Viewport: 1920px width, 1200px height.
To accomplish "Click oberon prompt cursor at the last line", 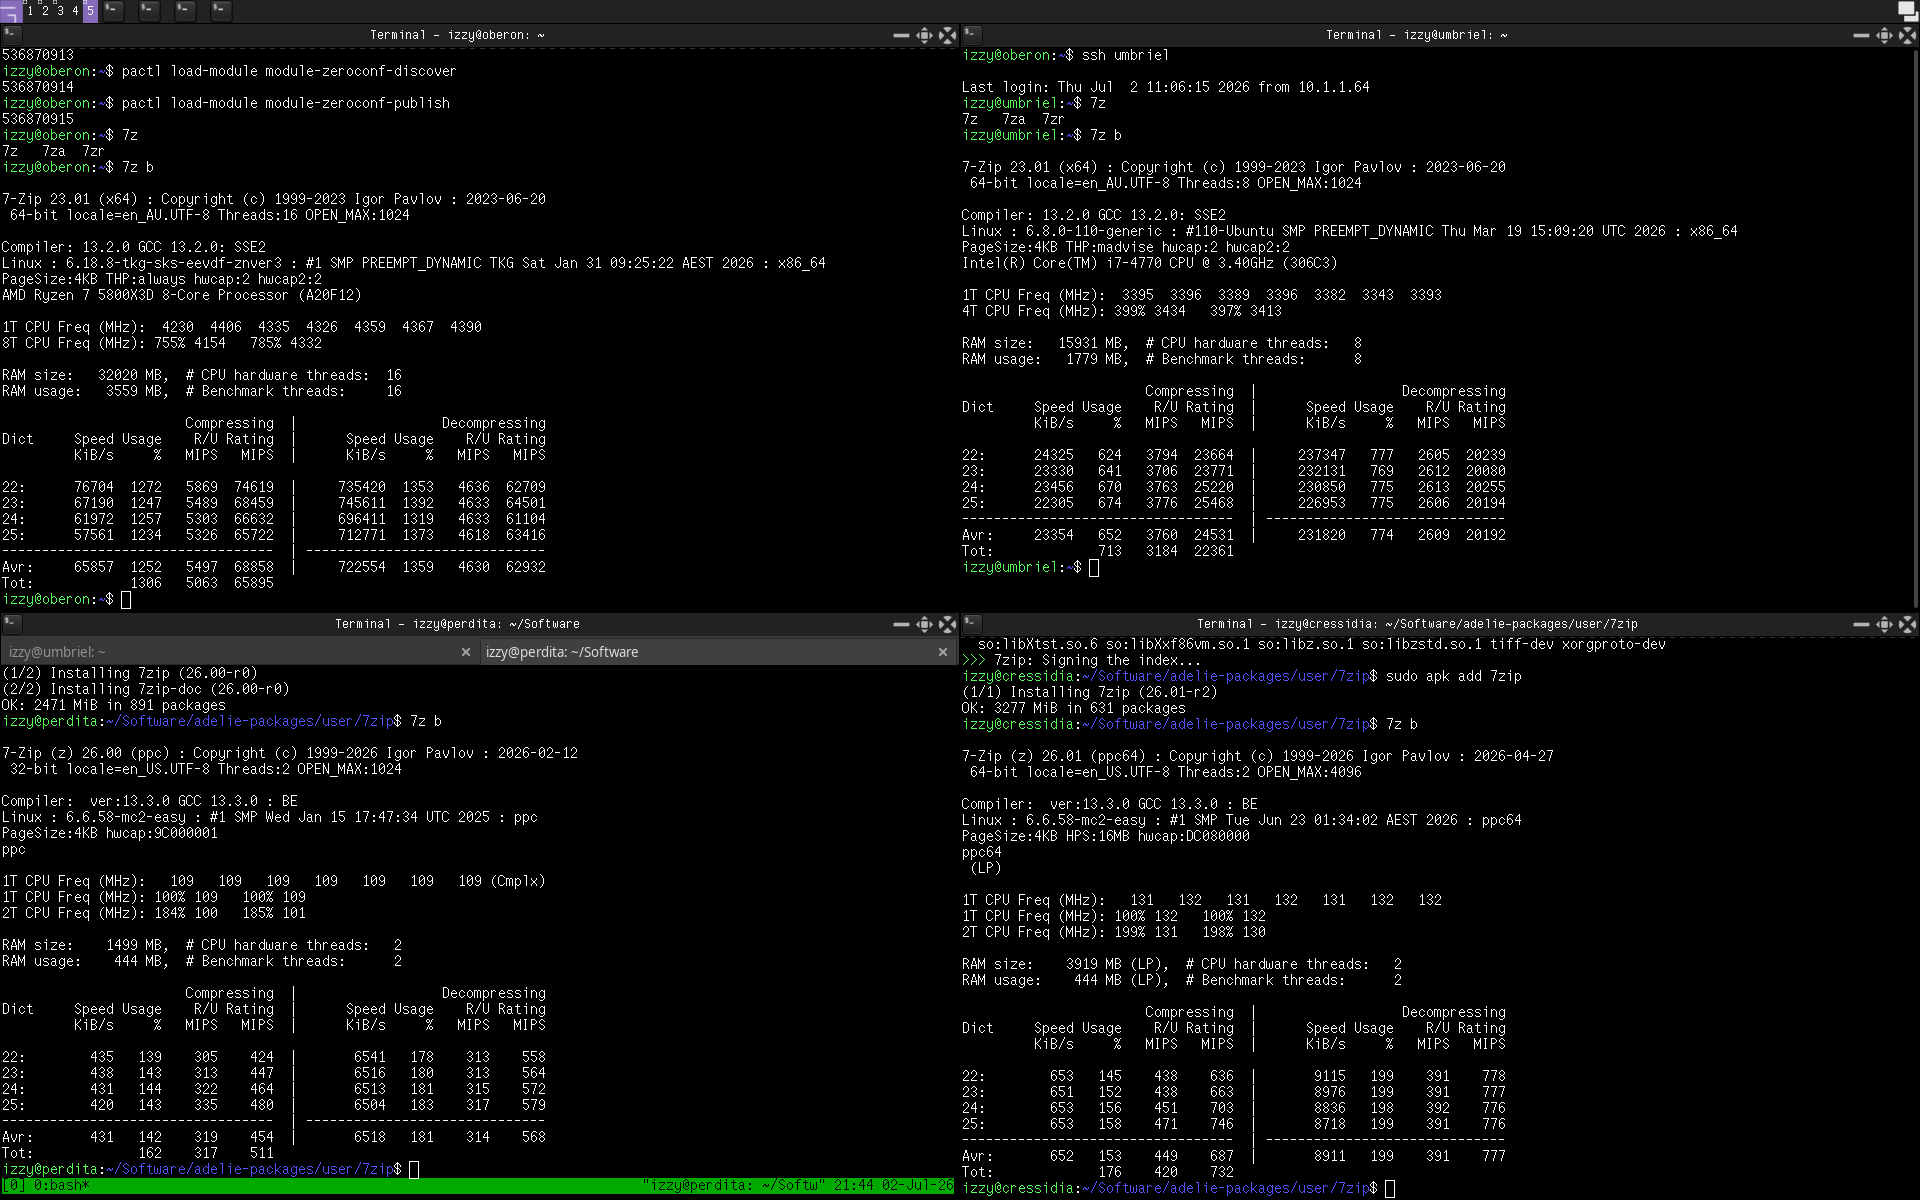I will (126, 599).
